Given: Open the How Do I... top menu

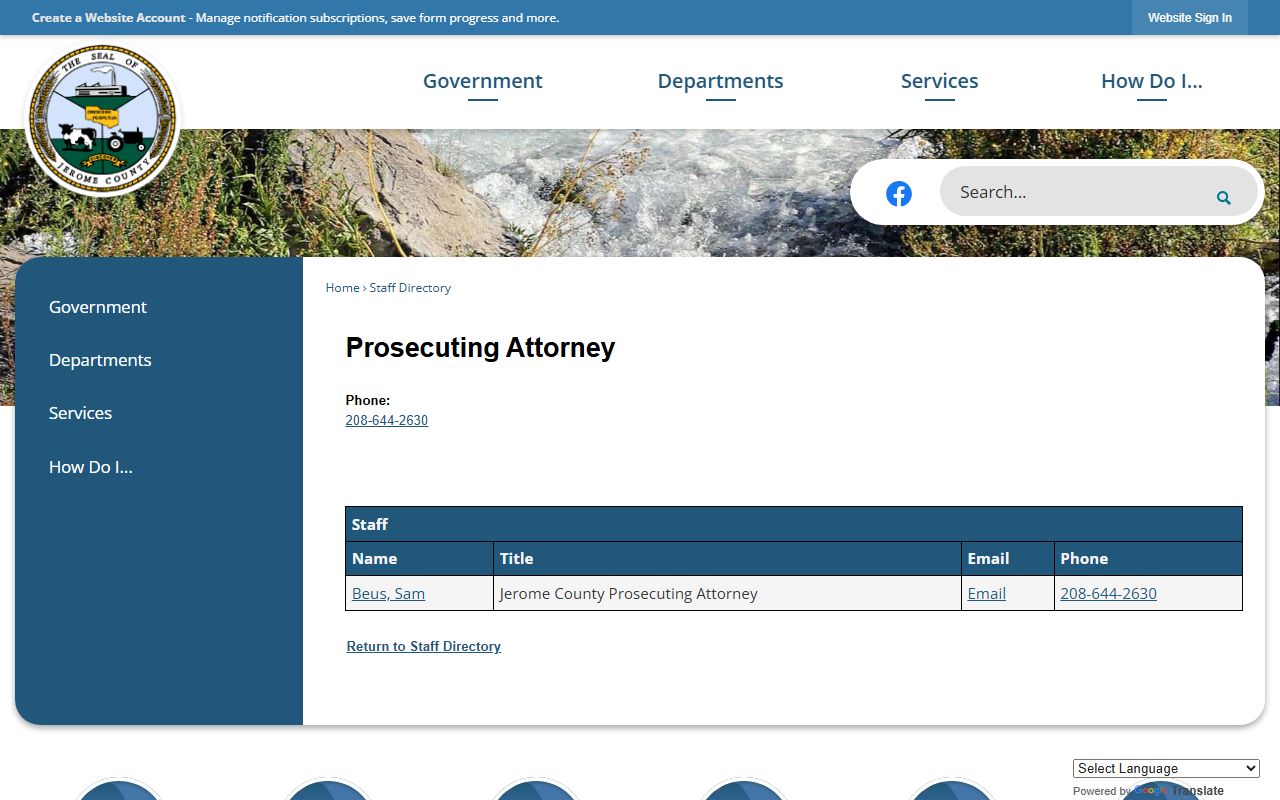Looking at the screenshot, I should click(x=1152, y=81).
